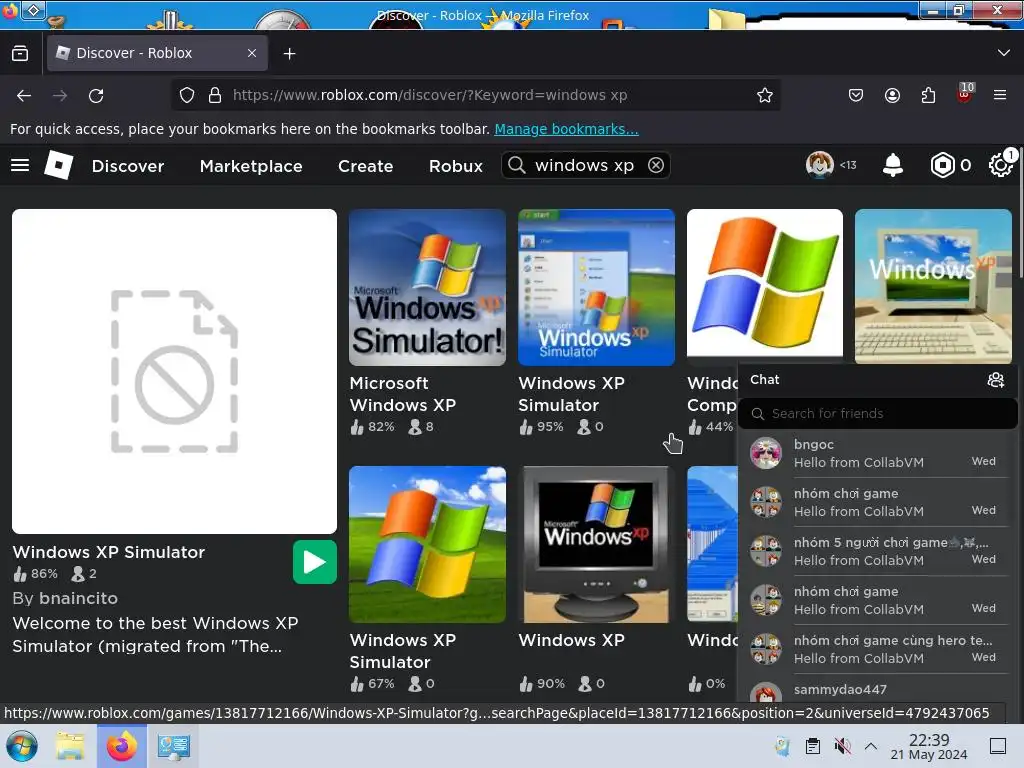Open tracking protection shield icon

pyautogui.click(x=187, y=95)
